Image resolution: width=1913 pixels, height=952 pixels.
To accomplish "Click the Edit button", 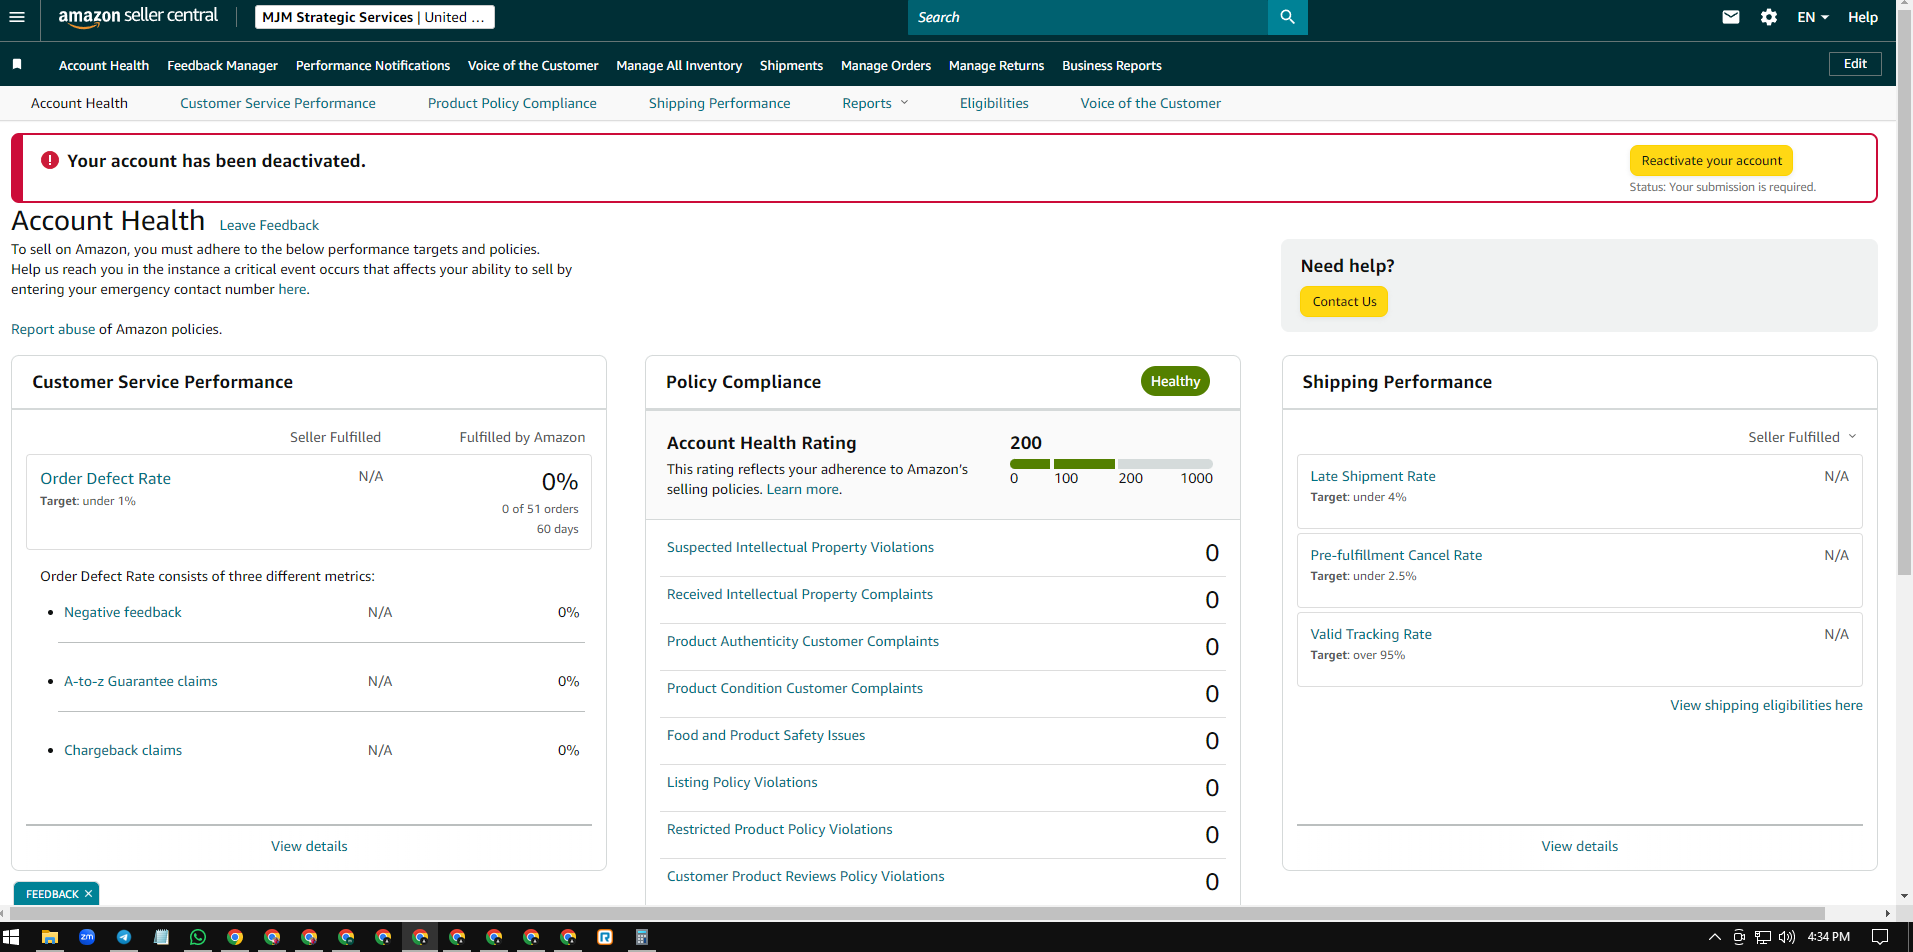I will coord(1855,64).
